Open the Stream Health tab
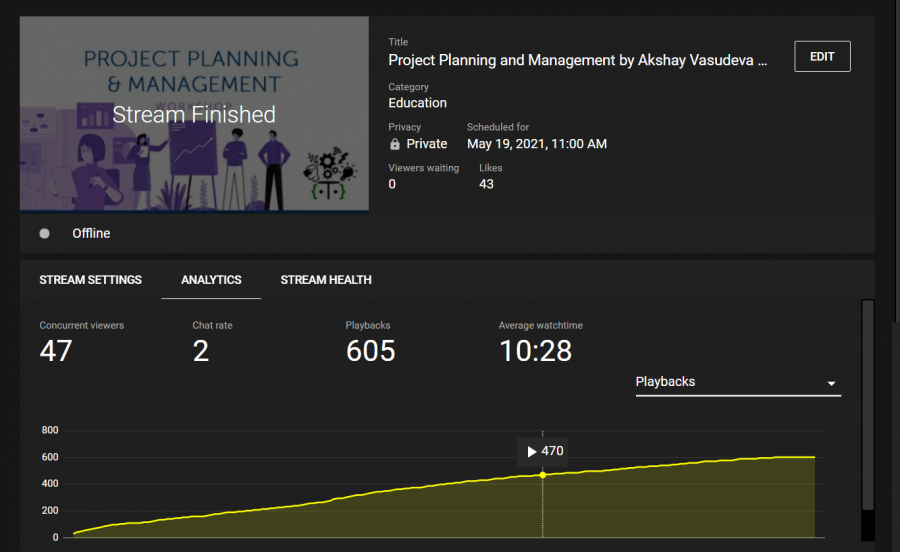 (x=326, y=280)
